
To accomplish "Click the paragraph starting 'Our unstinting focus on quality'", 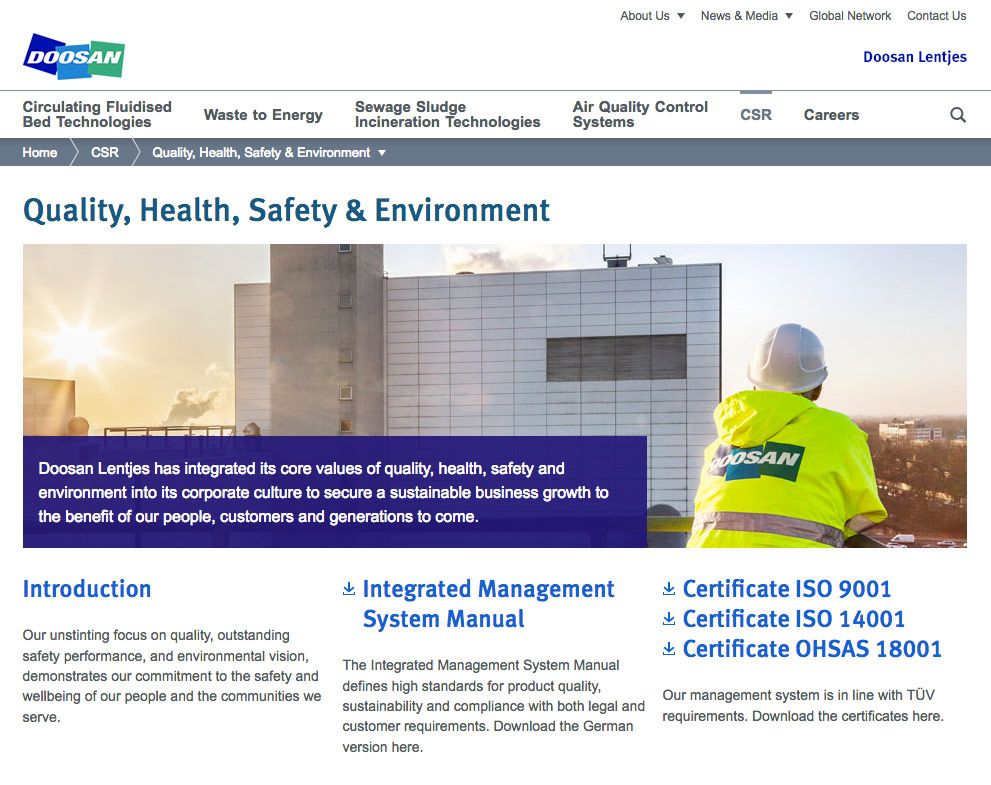I will coord(172,676).
